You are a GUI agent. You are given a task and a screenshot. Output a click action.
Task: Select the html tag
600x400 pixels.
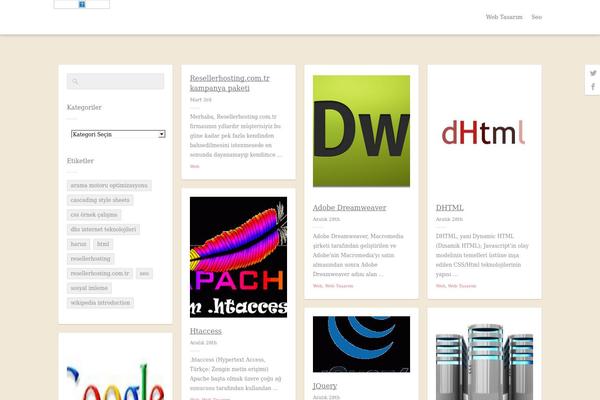(x=103, y=244)
